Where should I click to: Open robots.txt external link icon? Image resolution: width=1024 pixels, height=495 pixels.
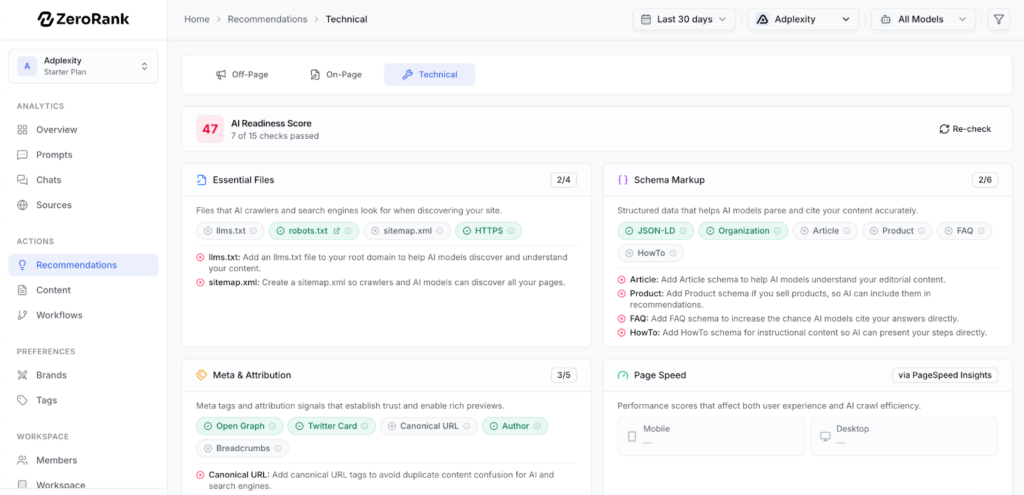337,231
